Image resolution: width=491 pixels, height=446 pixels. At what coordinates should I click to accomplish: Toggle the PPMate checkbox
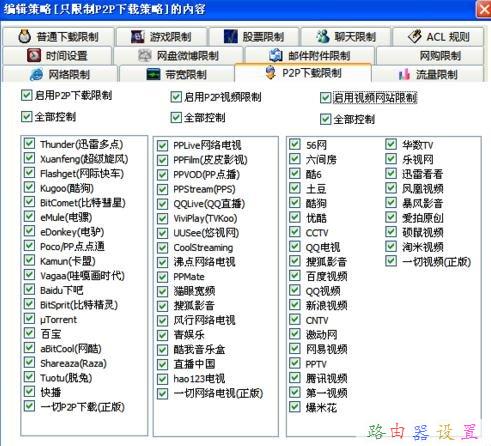tap(162, 277)
